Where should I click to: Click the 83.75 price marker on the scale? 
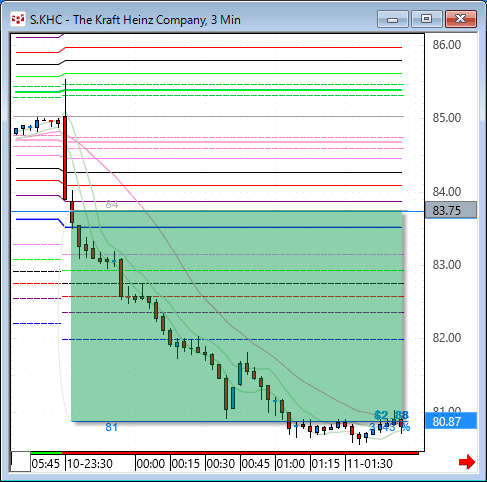[451, 210]
